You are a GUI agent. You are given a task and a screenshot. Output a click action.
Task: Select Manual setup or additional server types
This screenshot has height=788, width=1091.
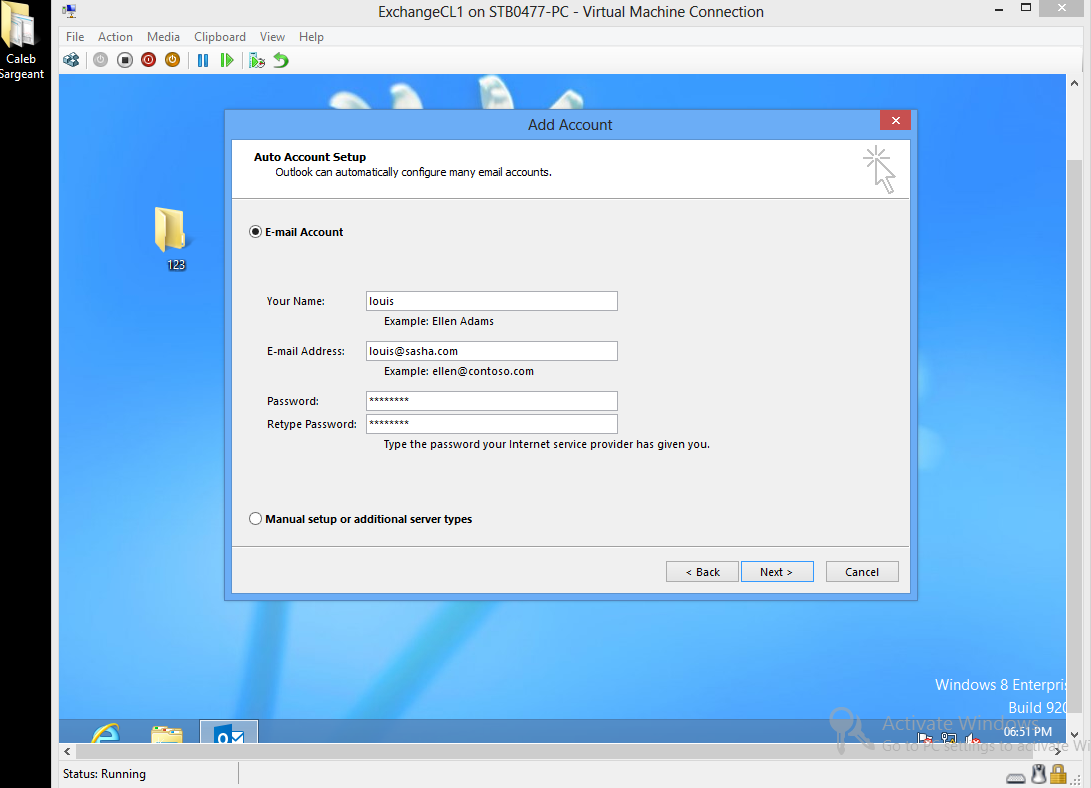255,519
